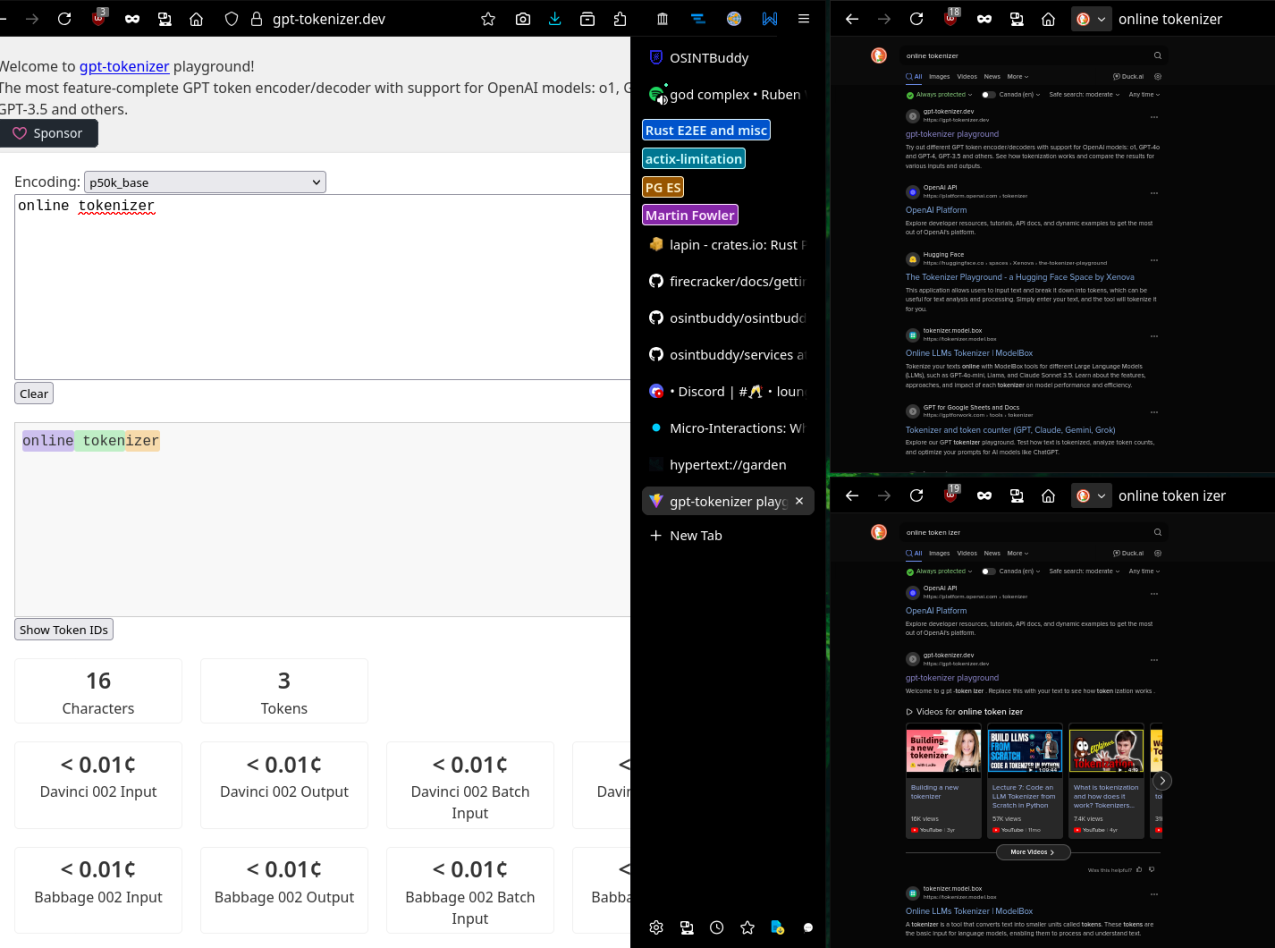Open the downloads panel

[x=555, y=19]
